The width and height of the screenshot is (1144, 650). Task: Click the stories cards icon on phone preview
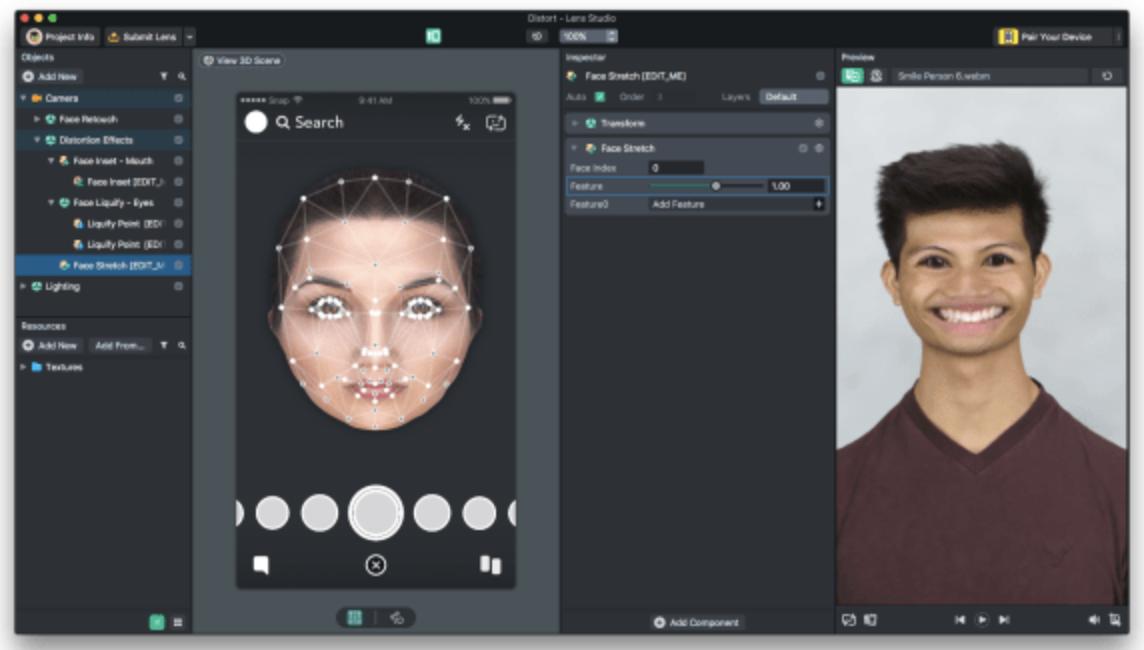pyautogui.click(x=490, y=565)
